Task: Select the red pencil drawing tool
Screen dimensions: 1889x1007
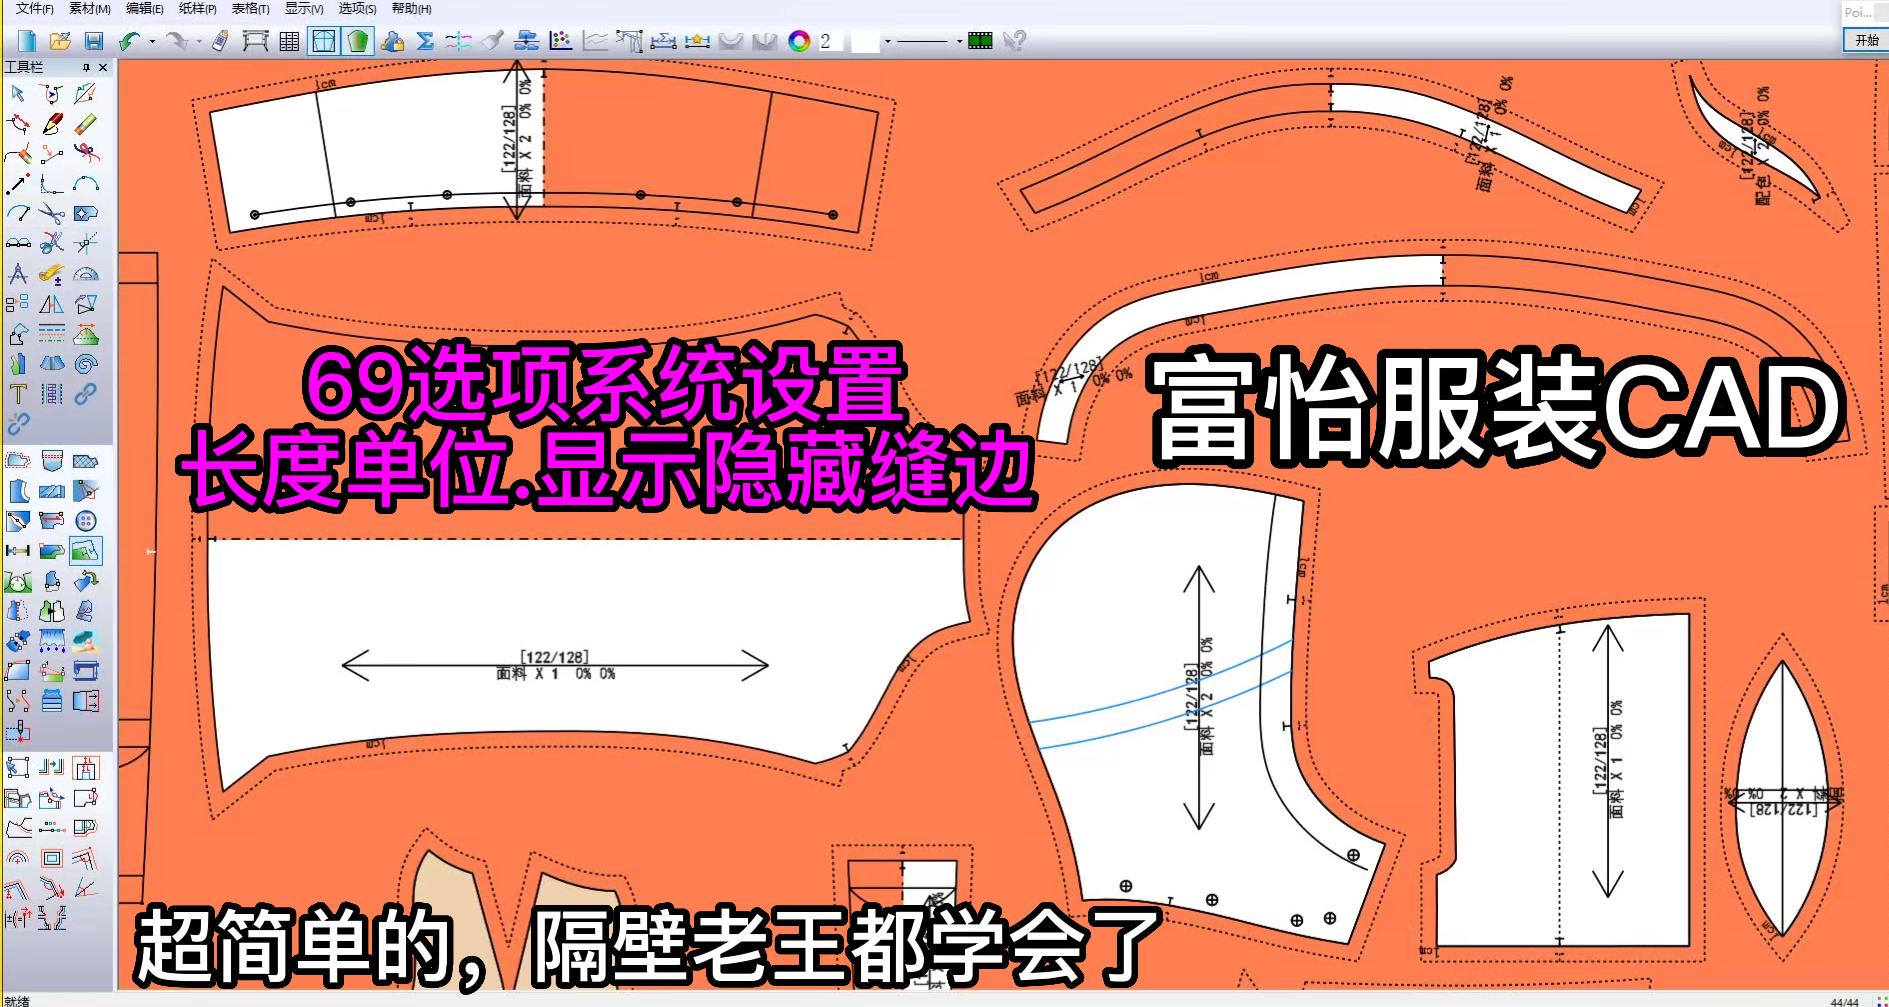Action: [x=52, y=124]
